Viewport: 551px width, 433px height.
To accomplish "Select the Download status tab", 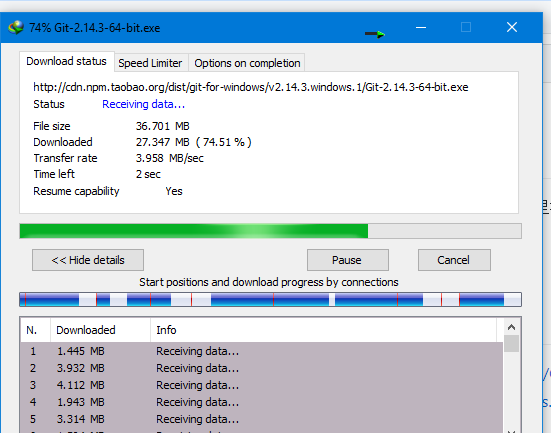I will [66, 62].
